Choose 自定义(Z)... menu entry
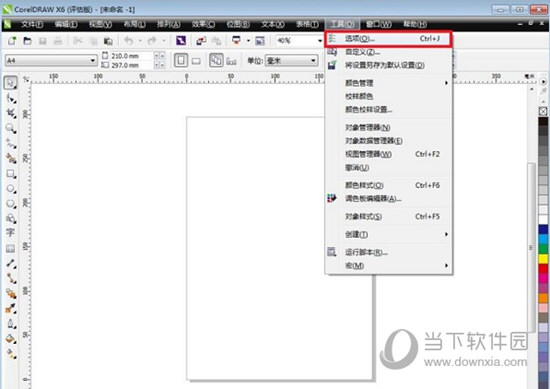This screenshot has width=550, height=389. (x=389, y=52)
